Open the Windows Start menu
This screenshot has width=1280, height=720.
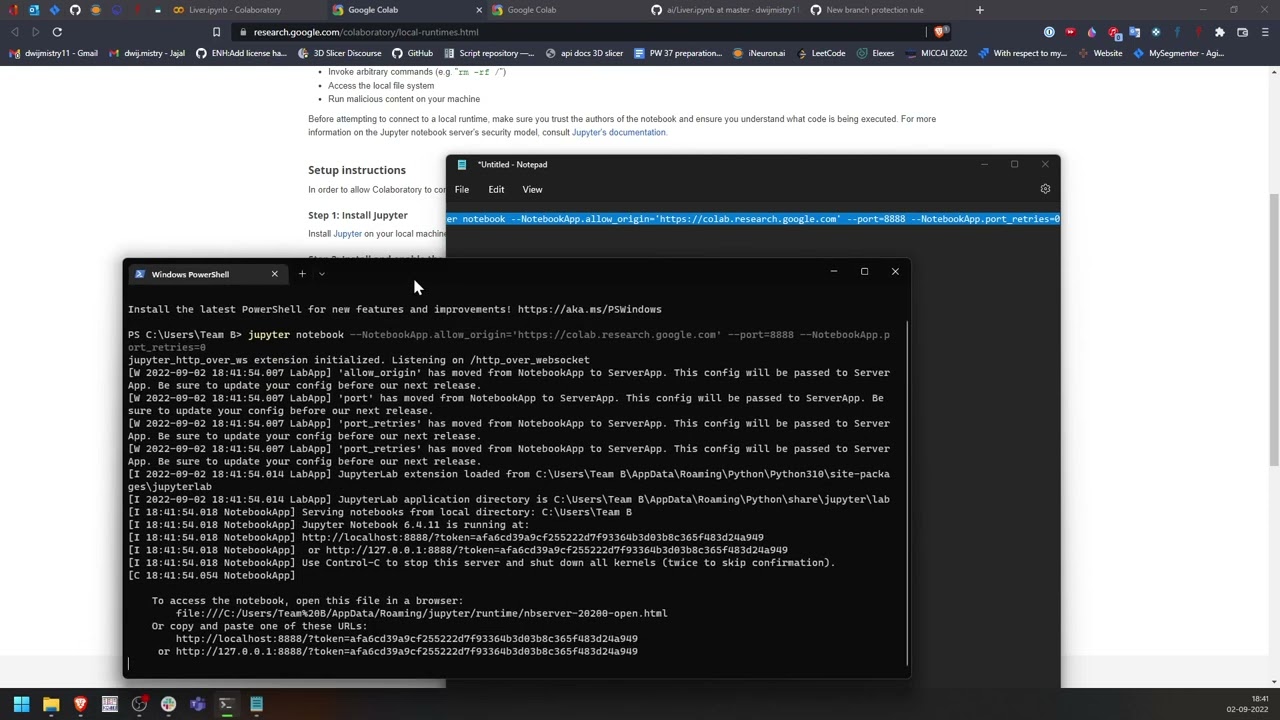pos(21,705)
